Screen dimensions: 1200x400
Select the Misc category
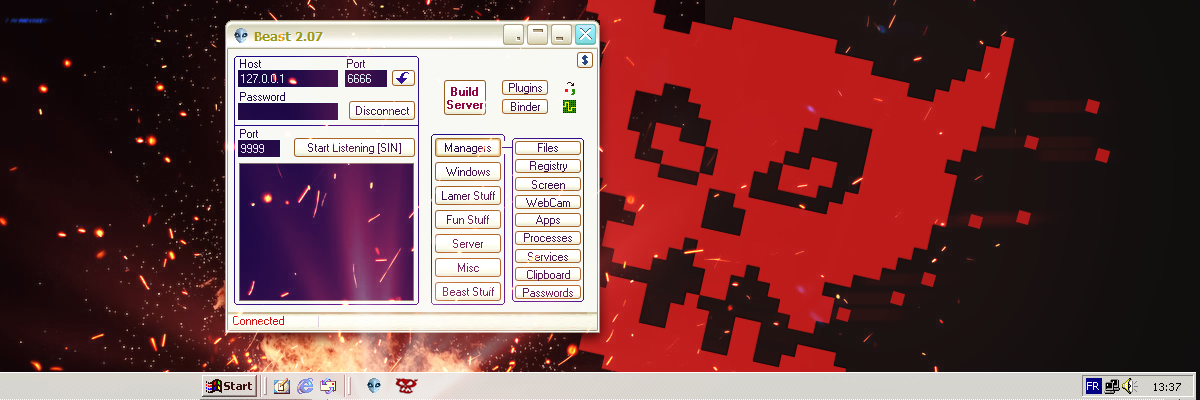click(468, 268)
